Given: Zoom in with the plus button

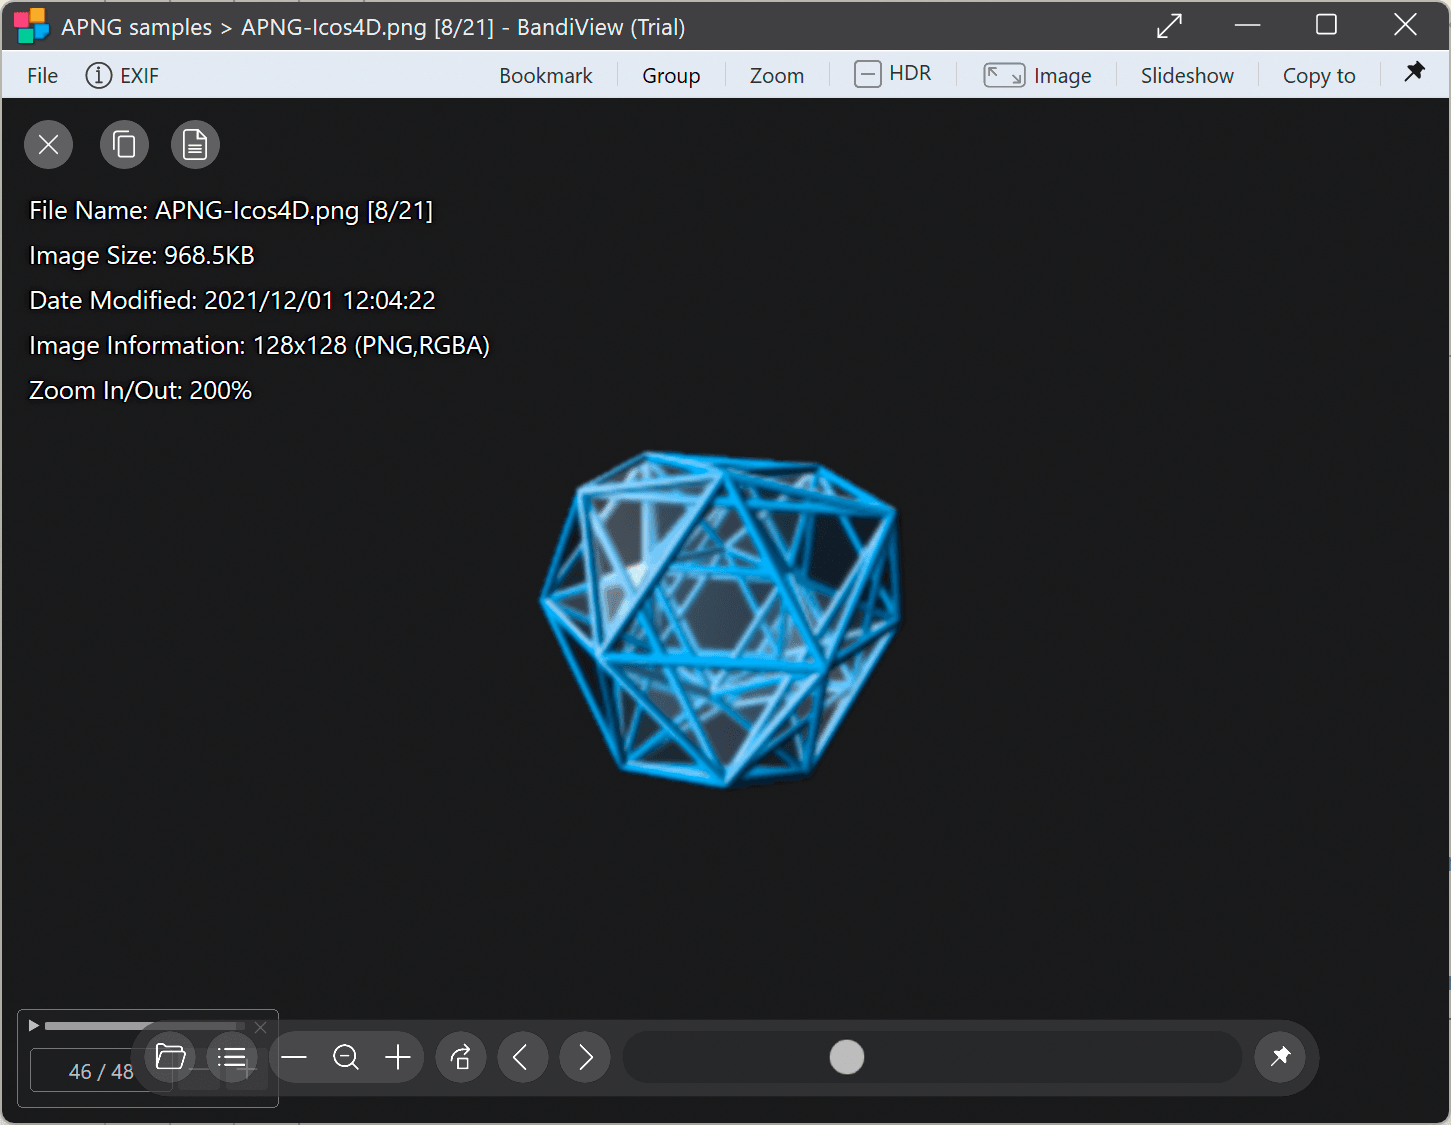Looking at the screenshot, I should click(398, 1057).
